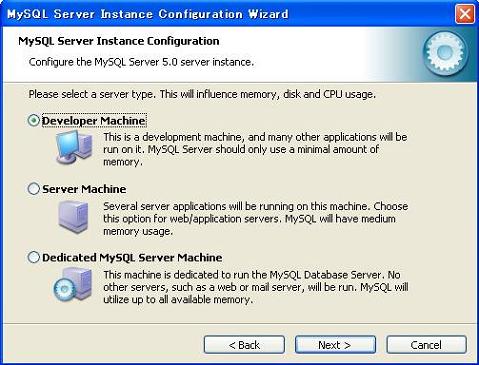Image resolution: width=479 pixels, height=365 pixels.
Task: Cancel the configuration wizard
Action: (426, 345)
